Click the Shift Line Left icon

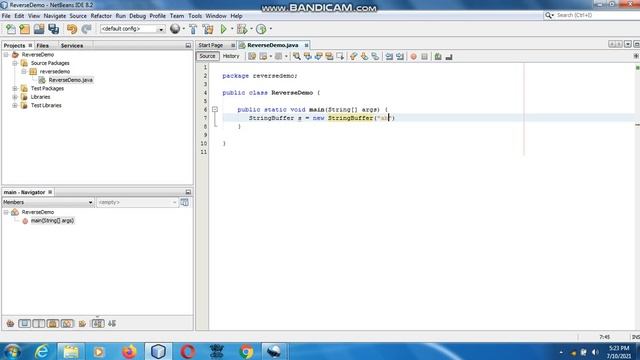[x=389, y=57]
